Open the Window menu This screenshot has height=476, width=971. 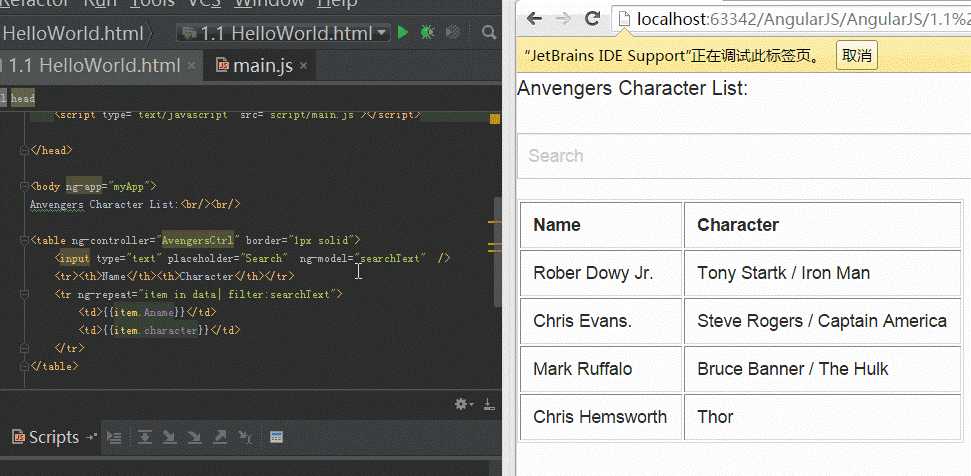(x=269, y=4)
